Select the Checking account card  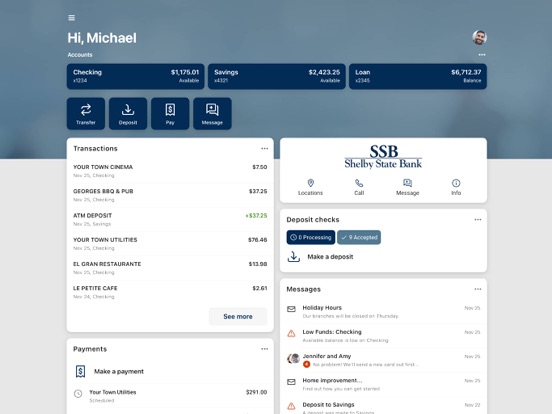pos(136,76)
